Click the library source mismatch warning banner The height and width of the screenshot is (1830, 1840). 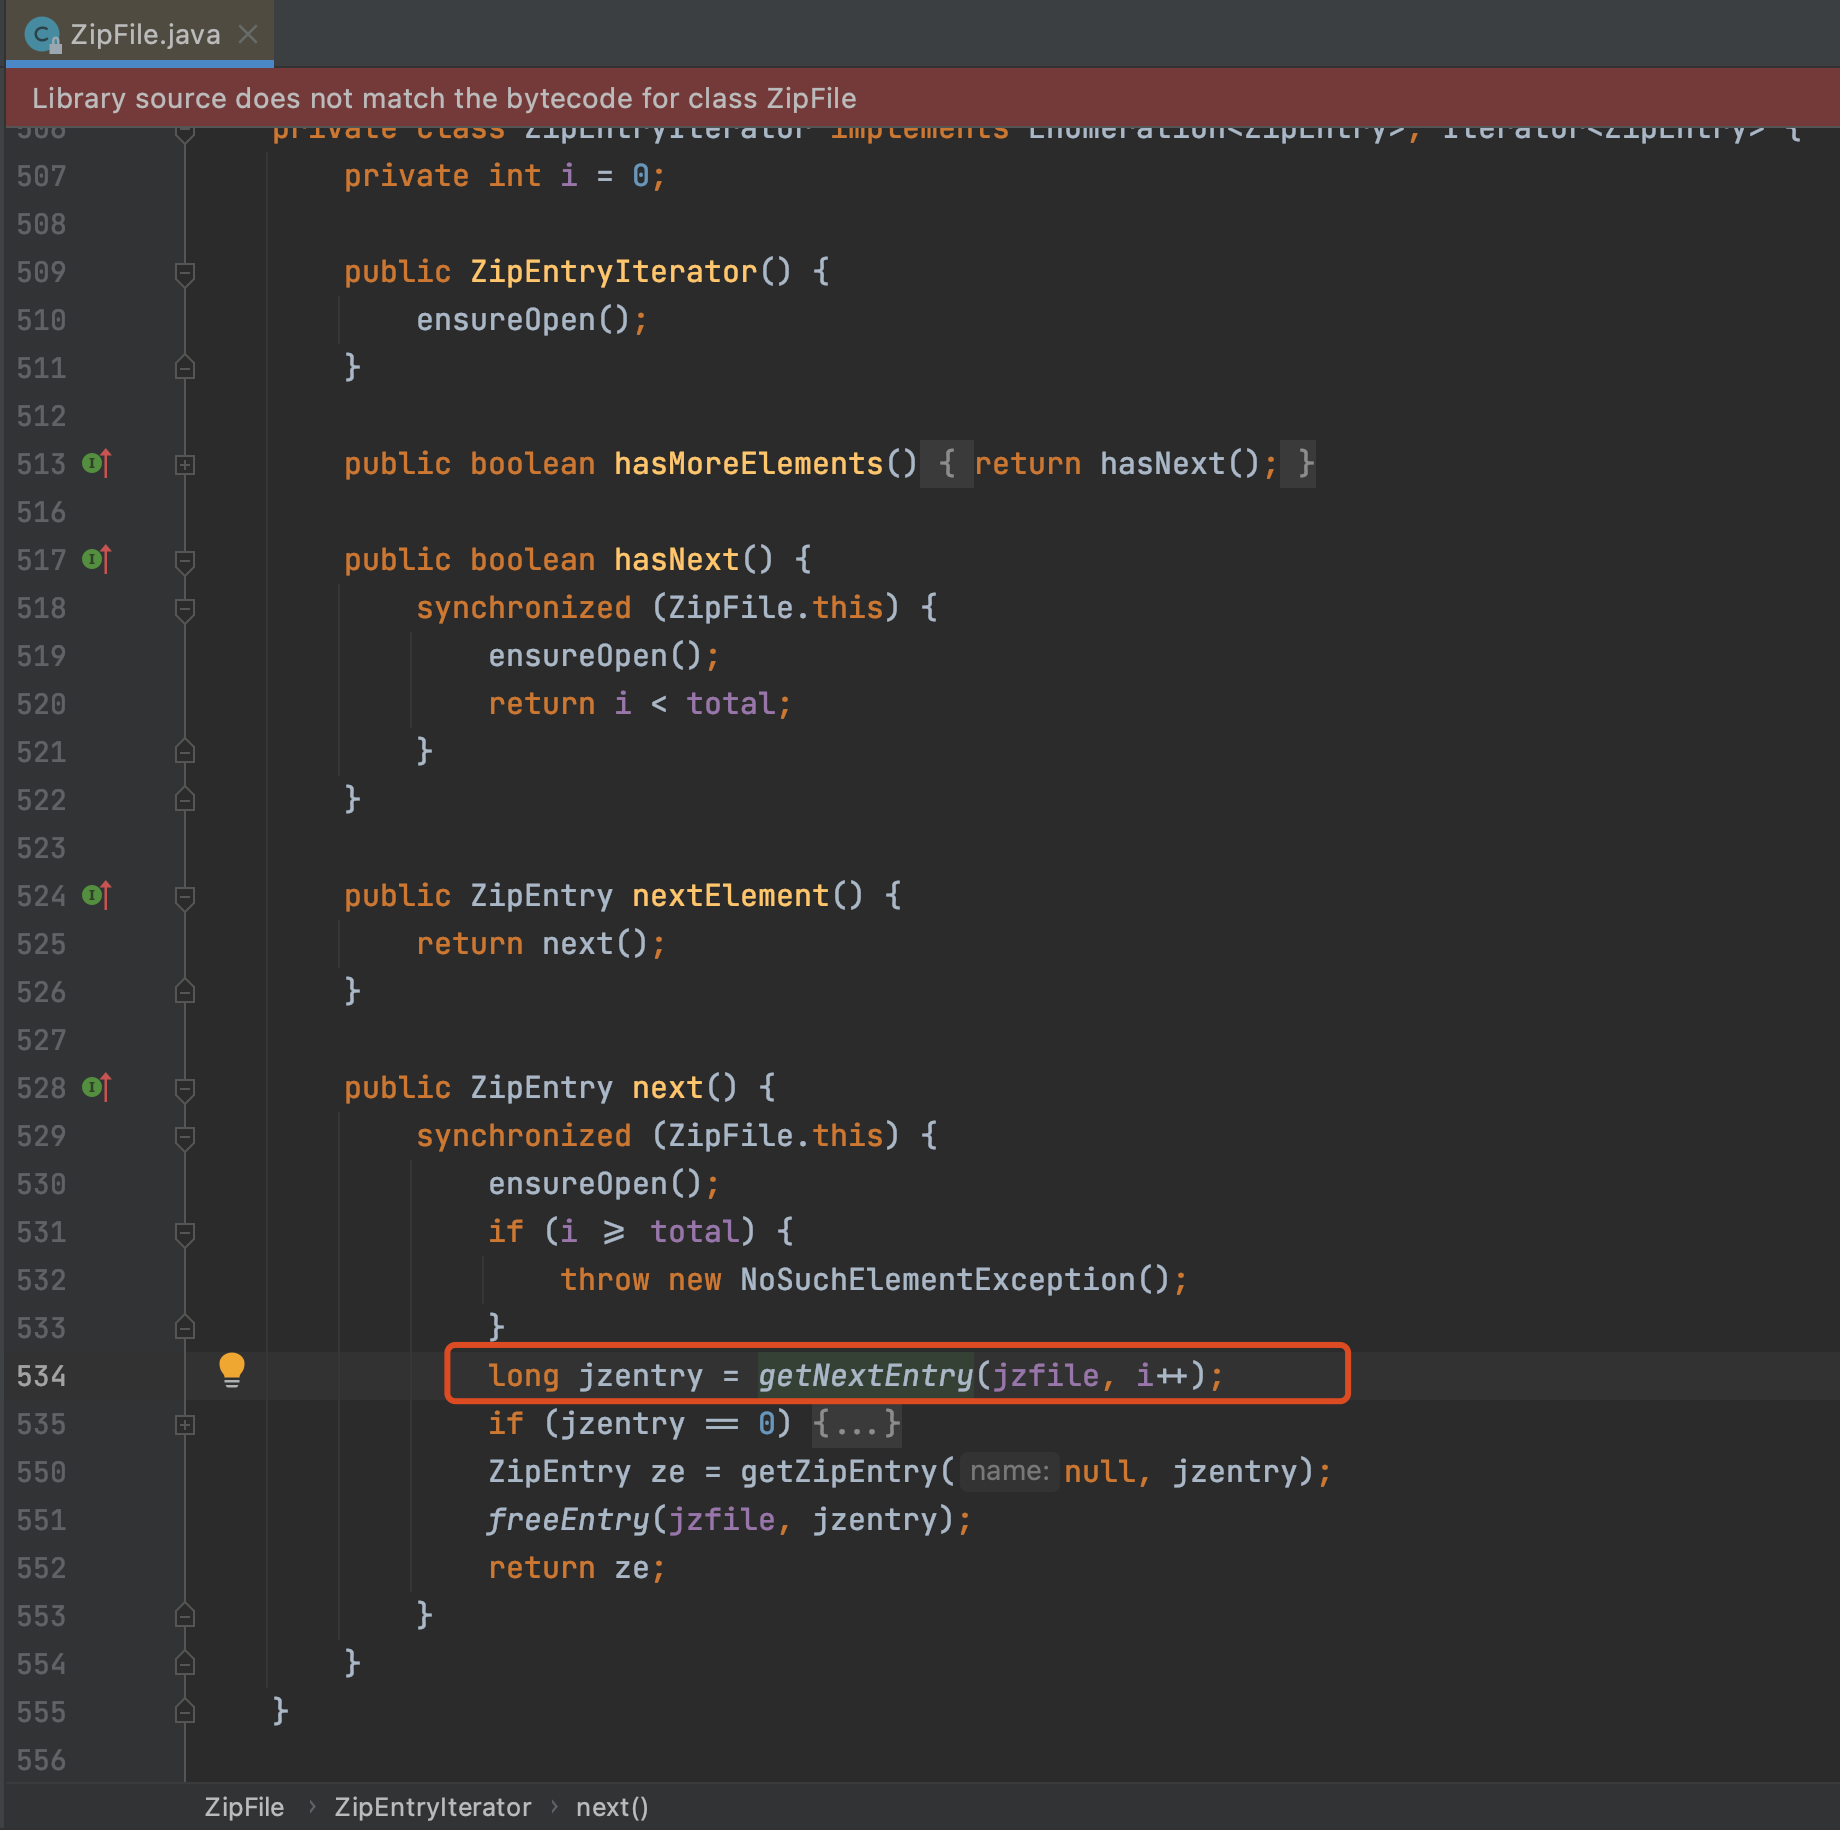click(923, 97)
